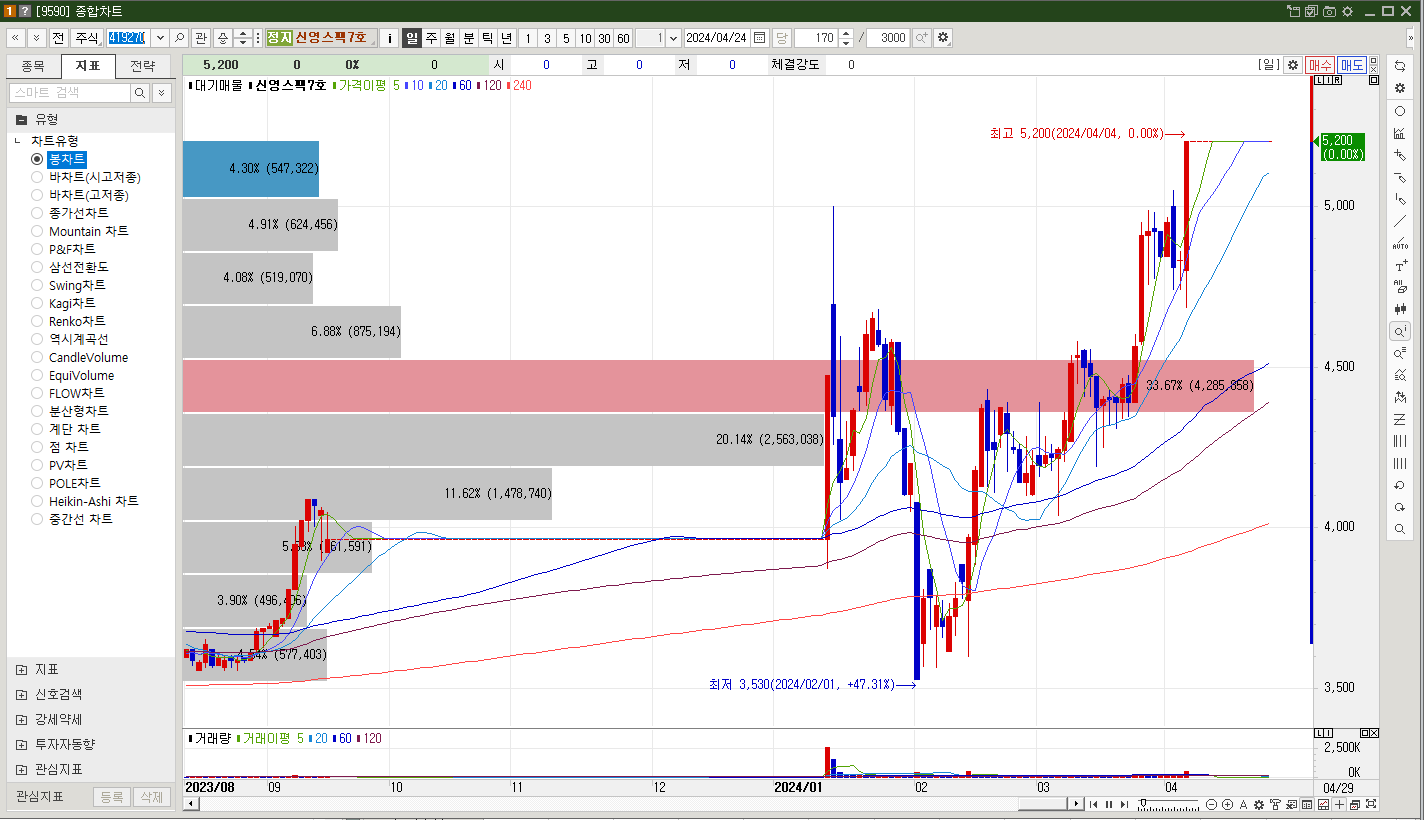Expand the 강세약세 tree section
The width and height of the screenshot is (1424, 820).
(x=22, y=719)
